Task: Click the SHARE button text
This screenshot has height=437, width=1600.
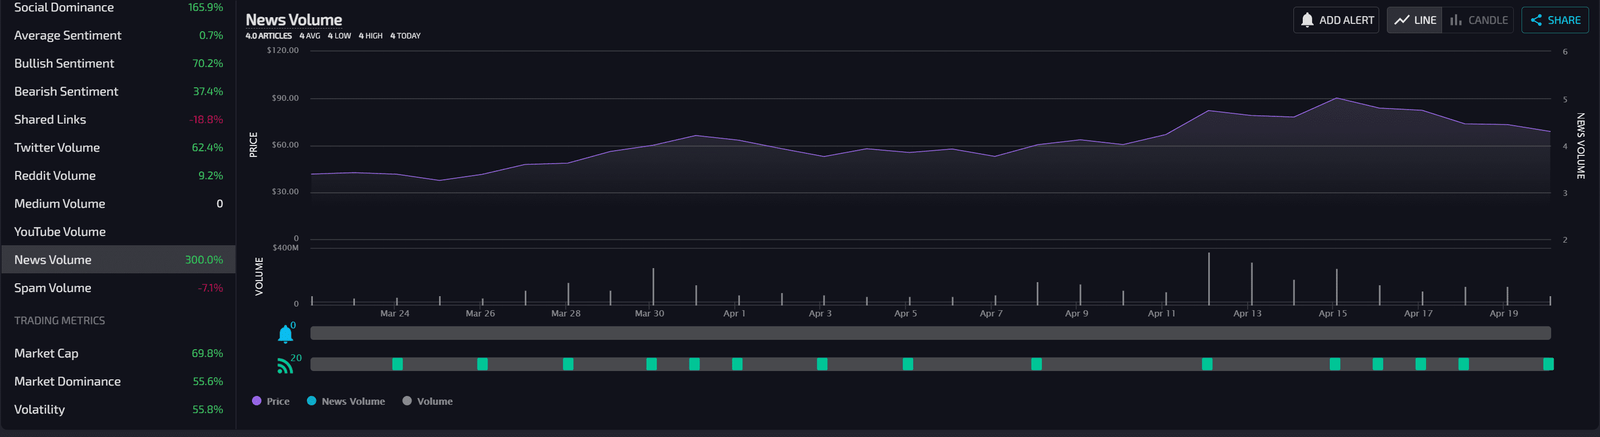Action: (1564, 20)
